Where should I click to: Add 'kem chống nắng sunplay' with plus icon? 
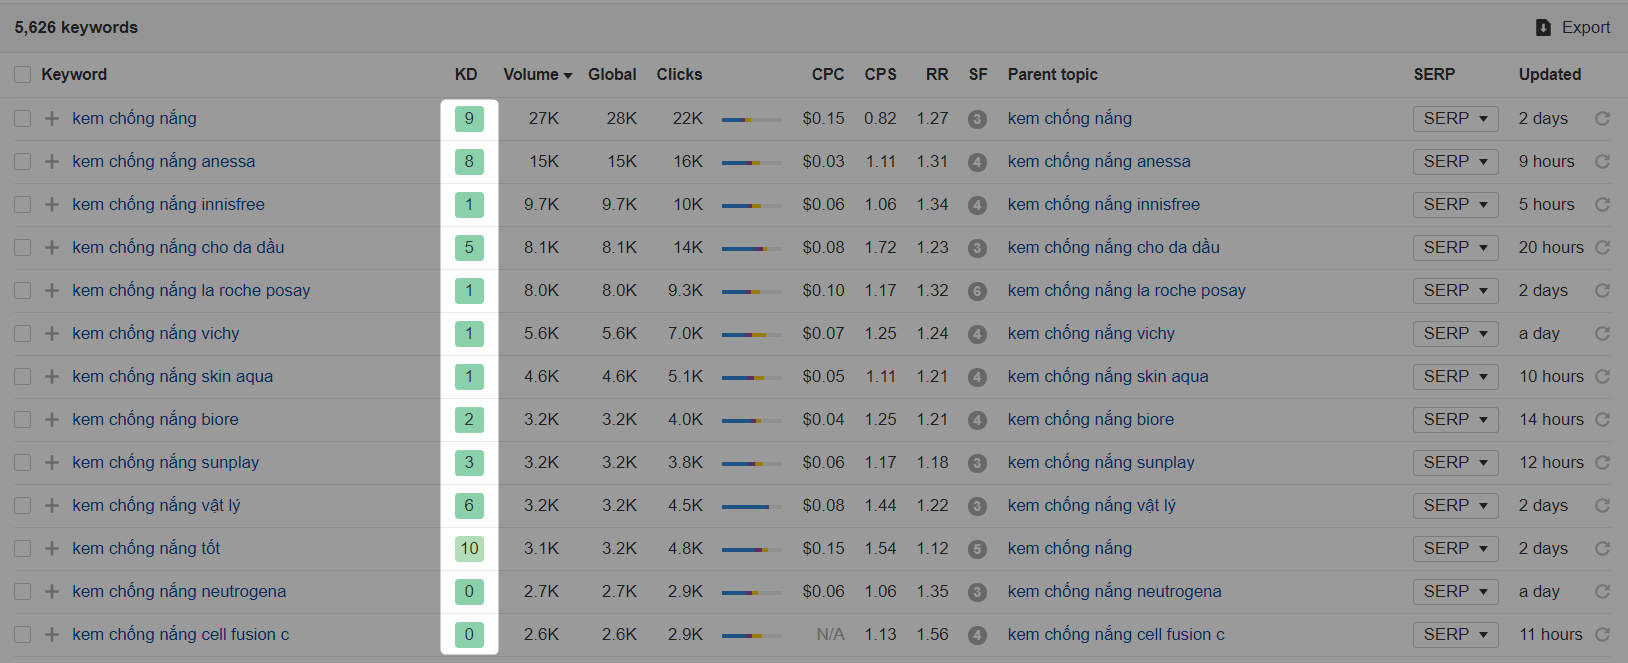(x=52, y=462)
